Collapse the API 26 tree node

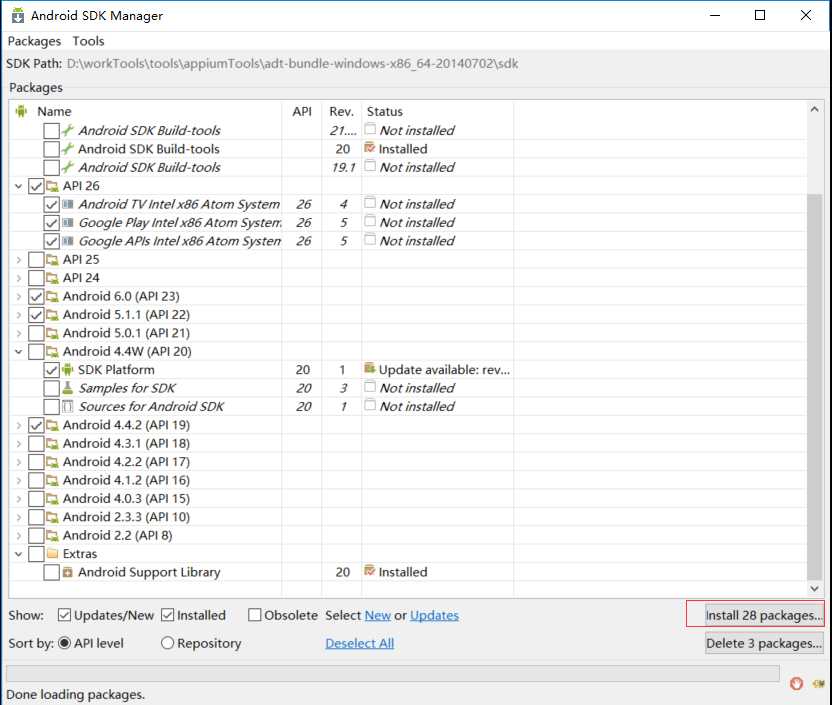(19, 186)
